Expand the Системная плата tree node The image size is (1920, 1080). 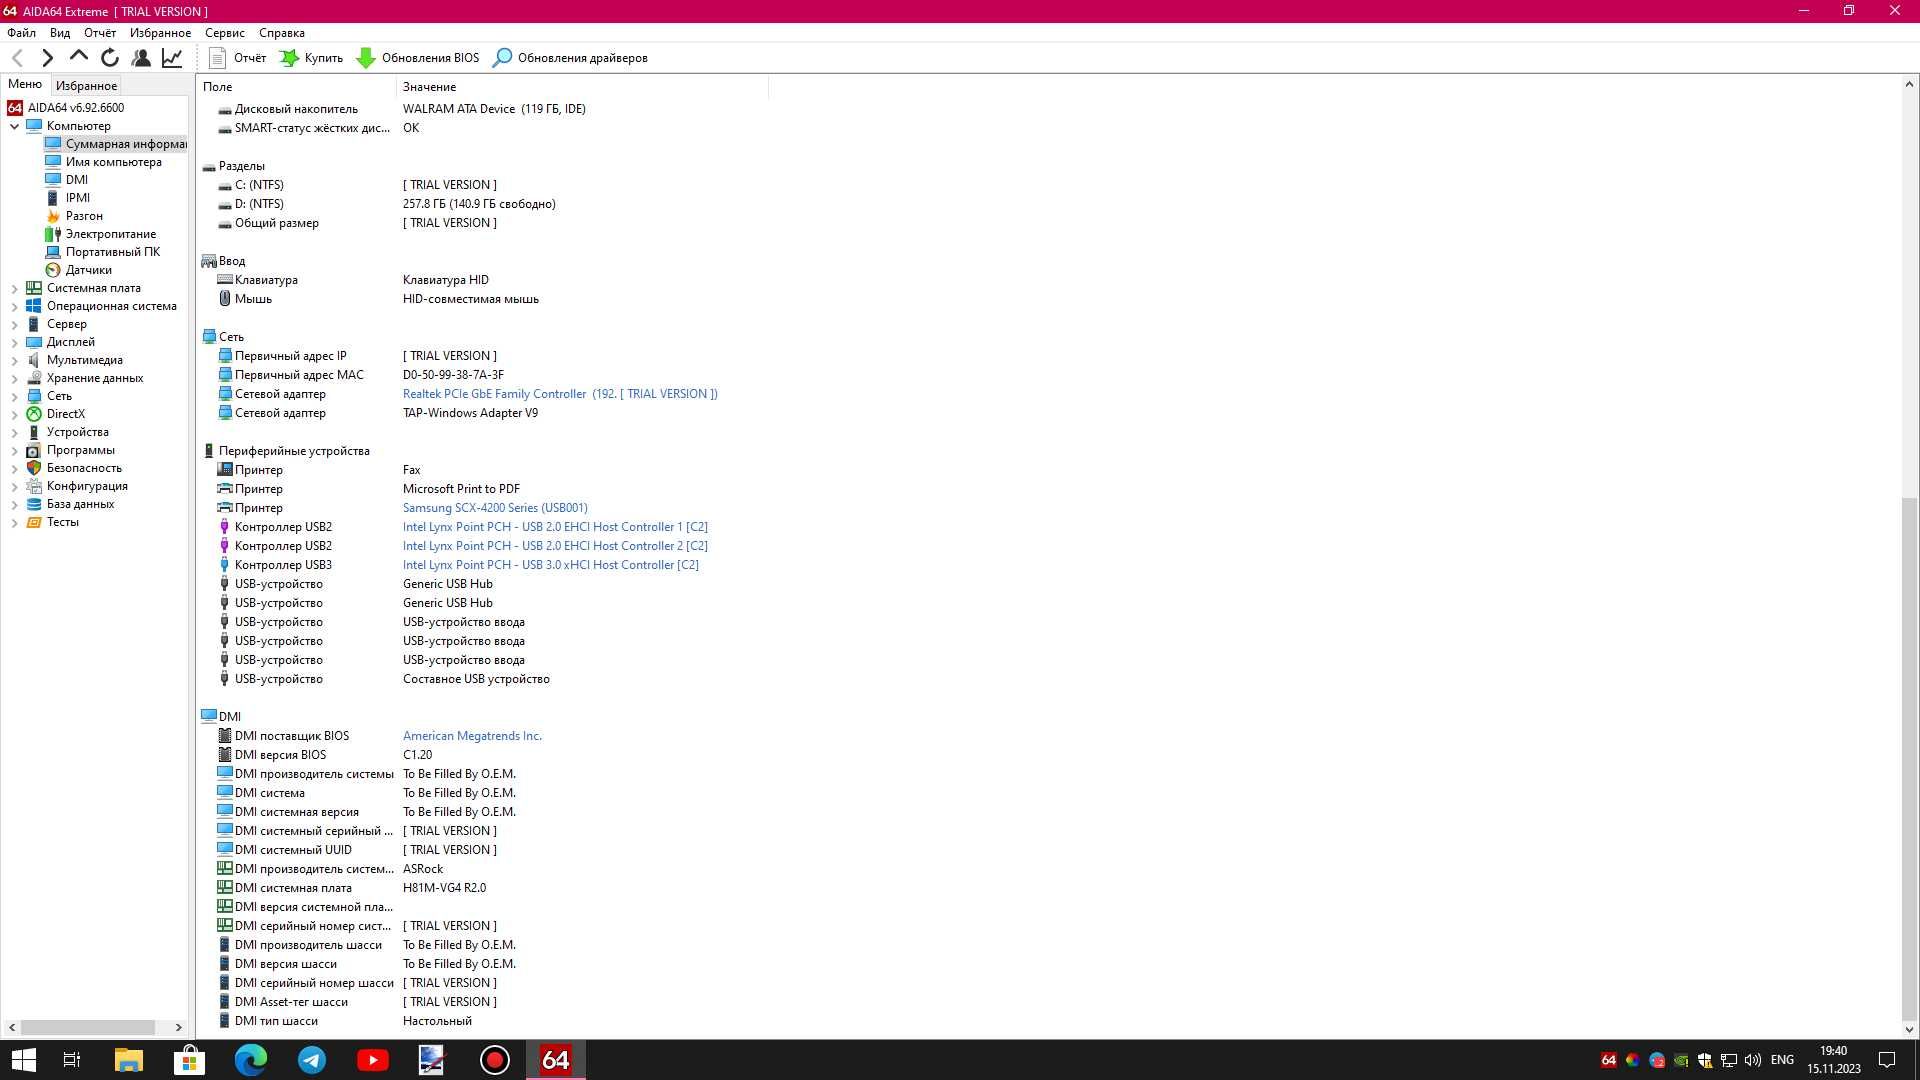(15, 288)
